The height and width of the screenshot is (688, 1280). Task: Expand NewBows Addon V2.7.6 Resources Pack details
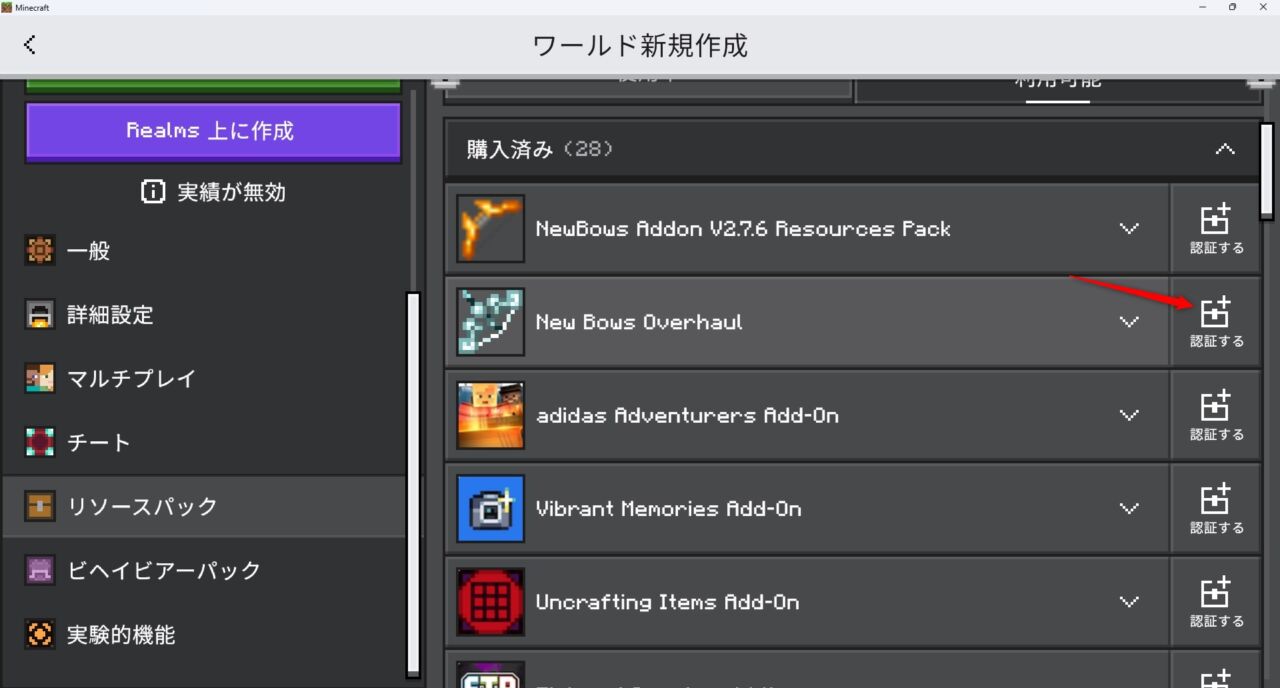[x=1129, y=229]
